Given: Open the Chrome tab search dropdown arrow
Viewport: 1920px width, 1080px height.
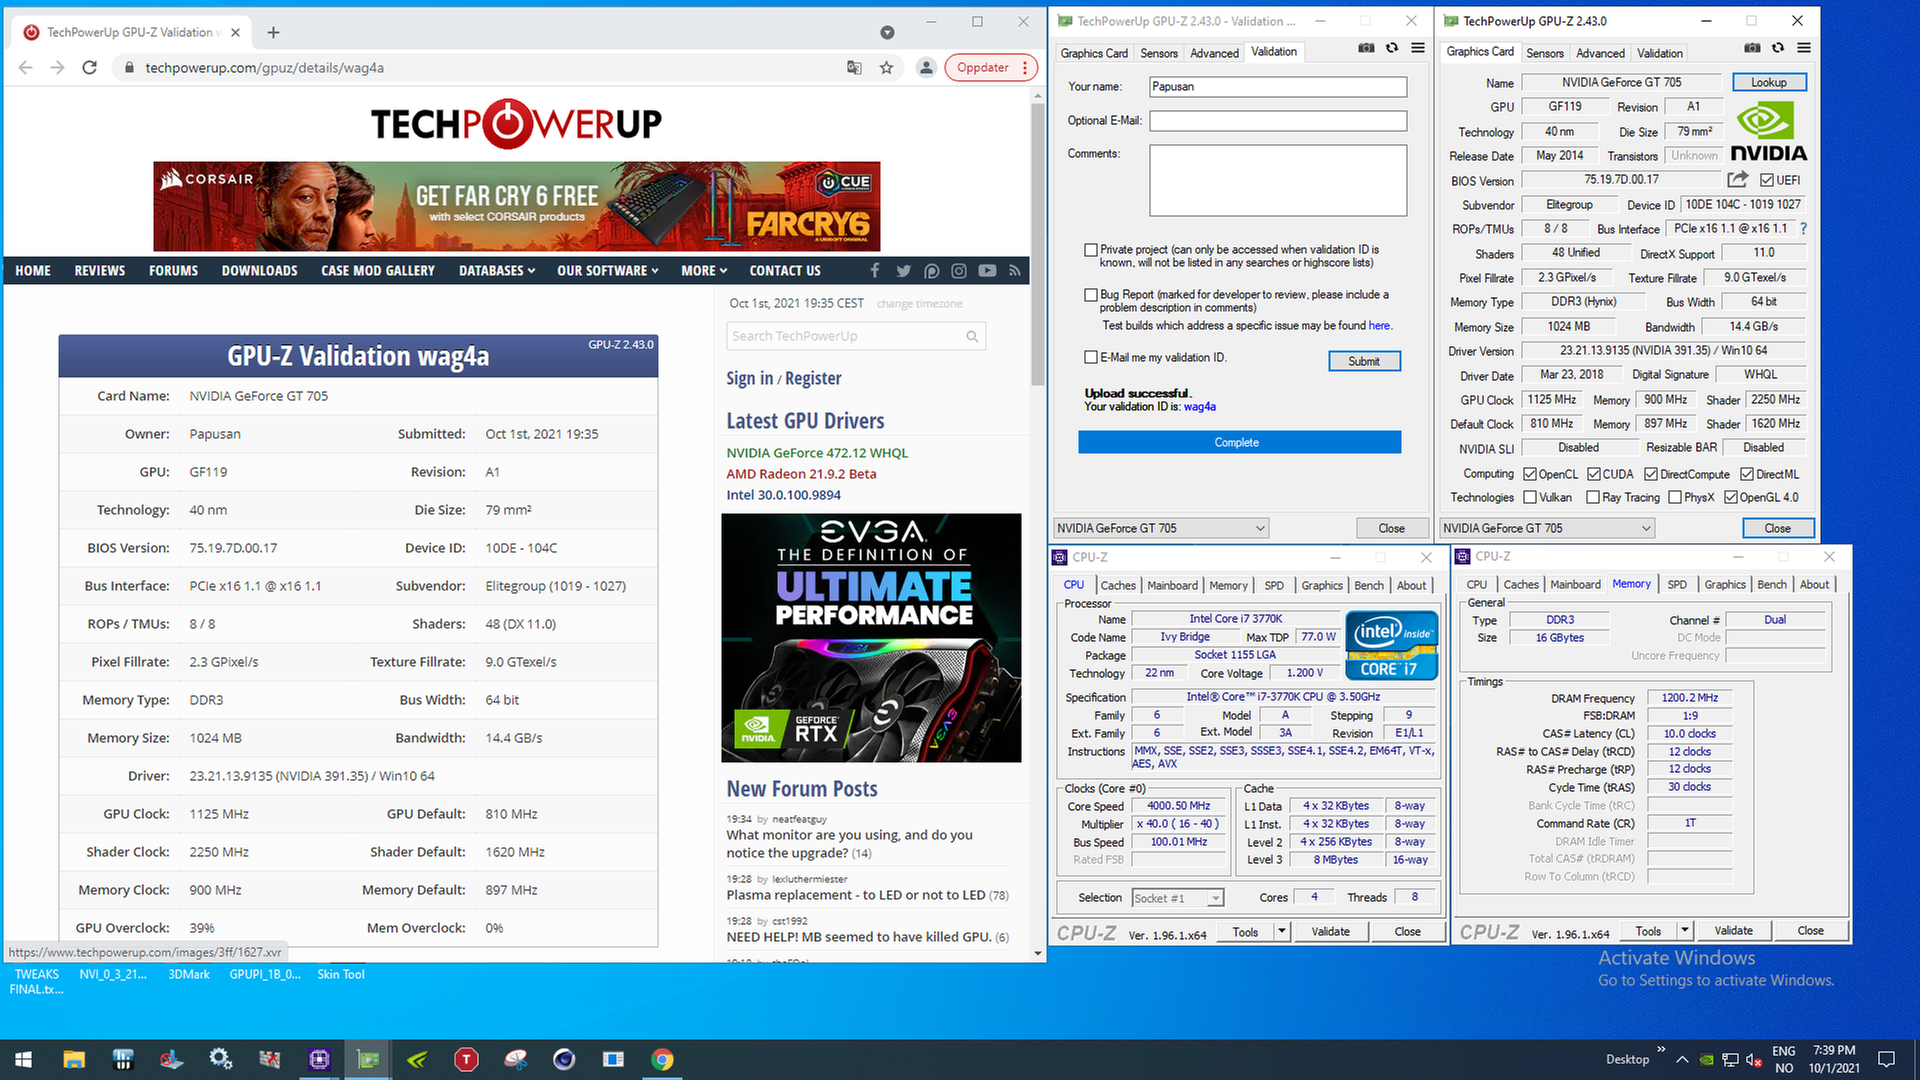Looking at the screenshot, I should [x=887, y=33].
